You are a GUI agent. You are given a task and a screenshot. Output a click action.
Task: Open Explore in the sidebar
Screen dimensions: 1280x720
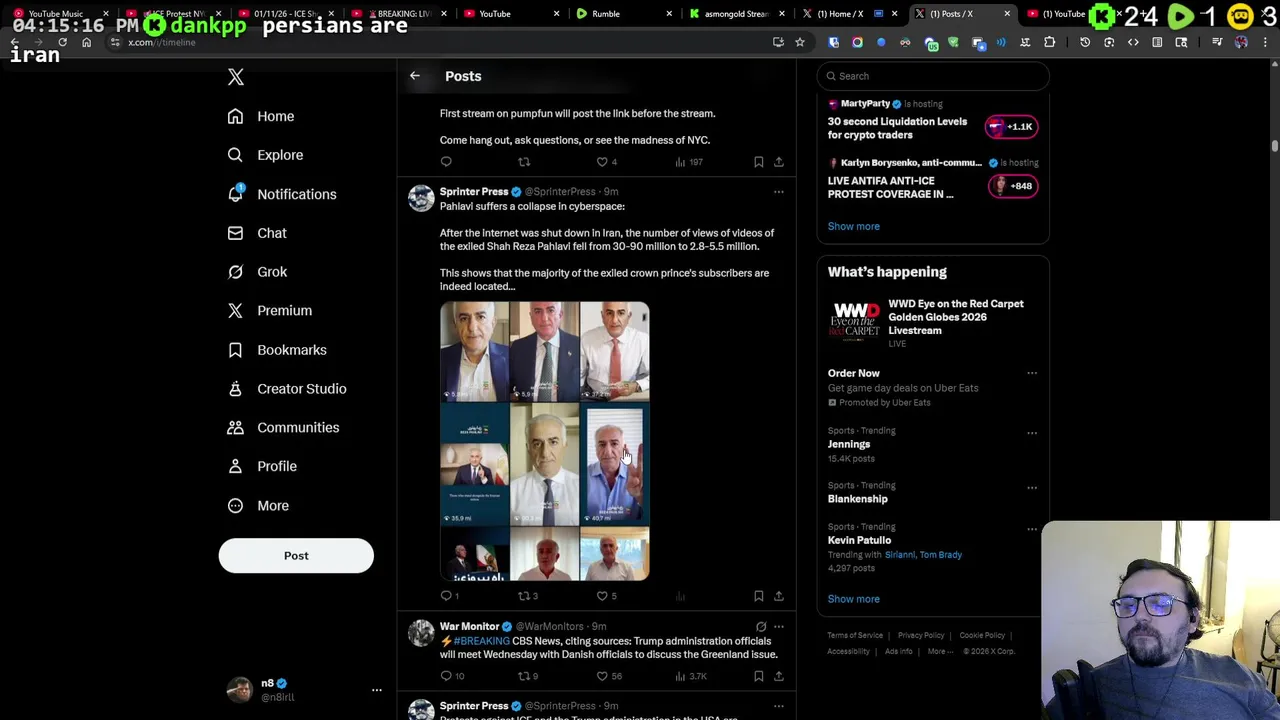coord(265,155)
